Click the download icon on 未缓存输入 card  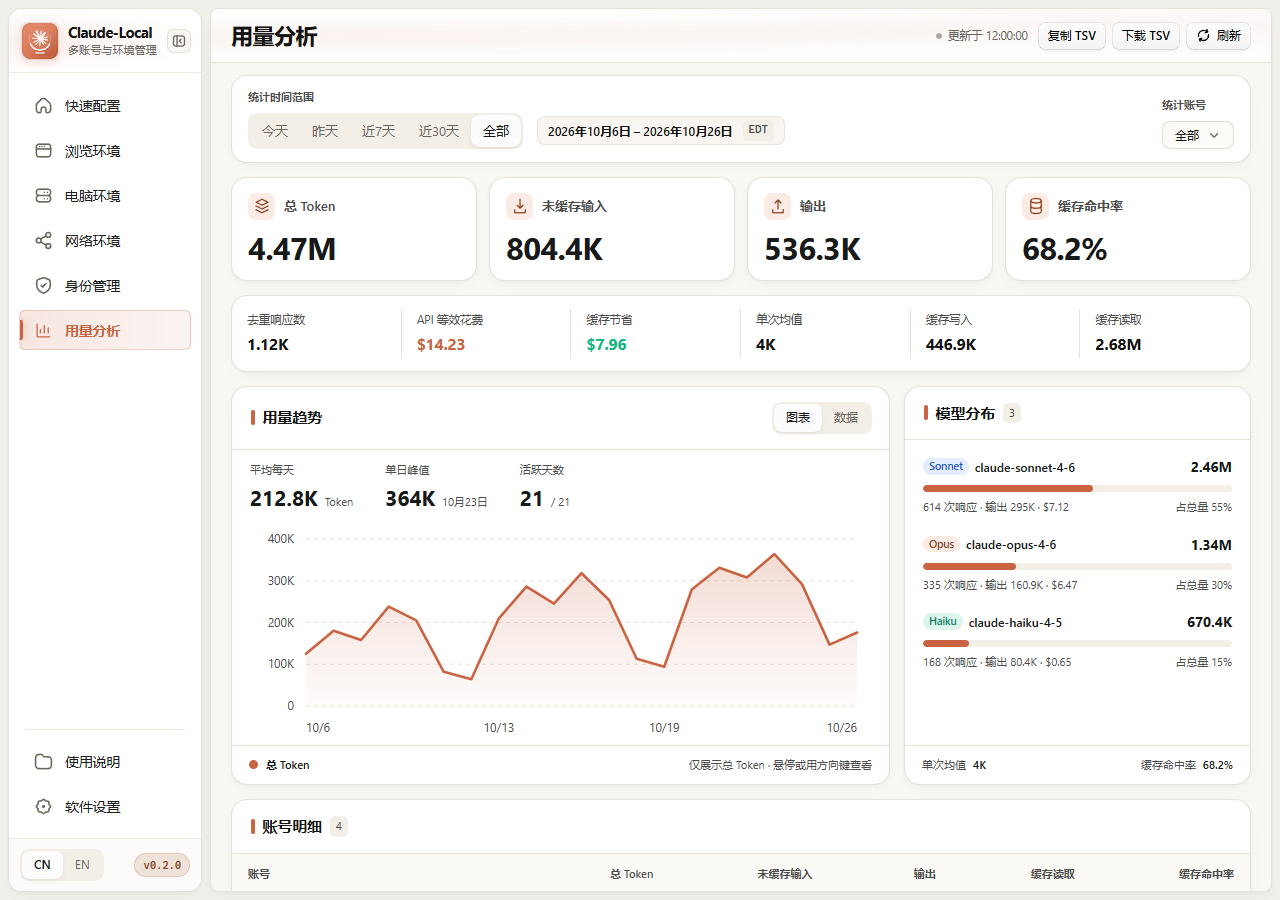pyautogui.click(x=520, y=206)
